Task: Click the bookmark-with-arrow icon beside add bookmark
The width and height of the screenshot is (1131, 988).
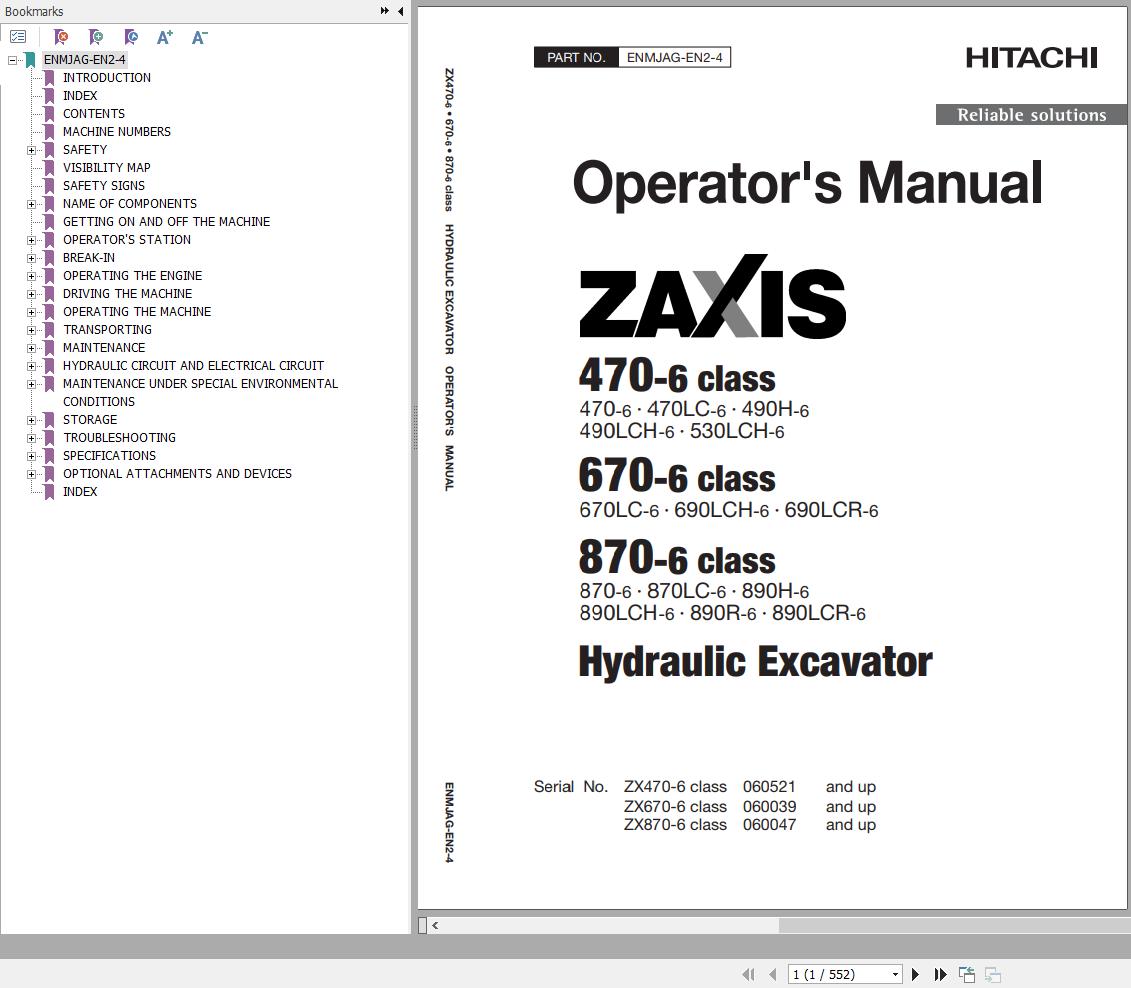Action: tap(131, 37)
